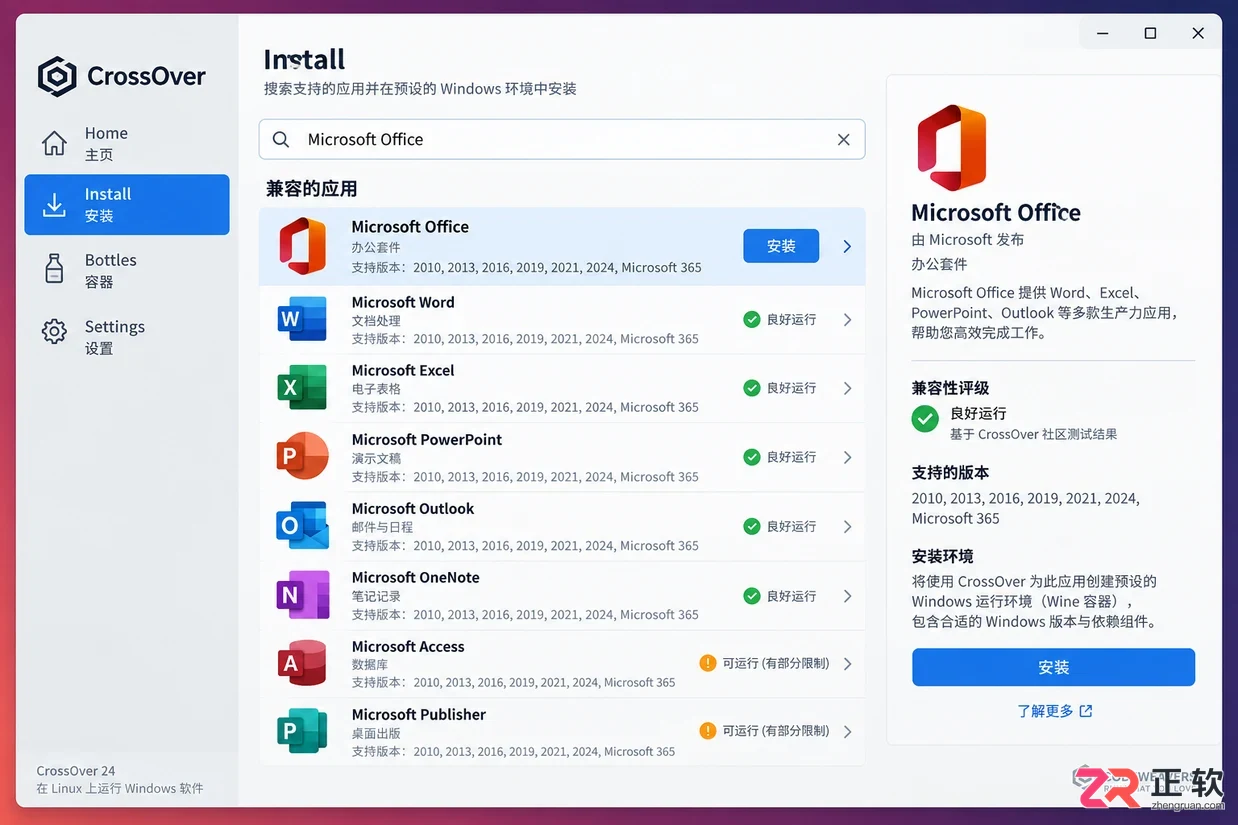Click the Microsoft Word icon
Image resolution: width=1238 pixels, height=825 pixels.
point(302,319)
